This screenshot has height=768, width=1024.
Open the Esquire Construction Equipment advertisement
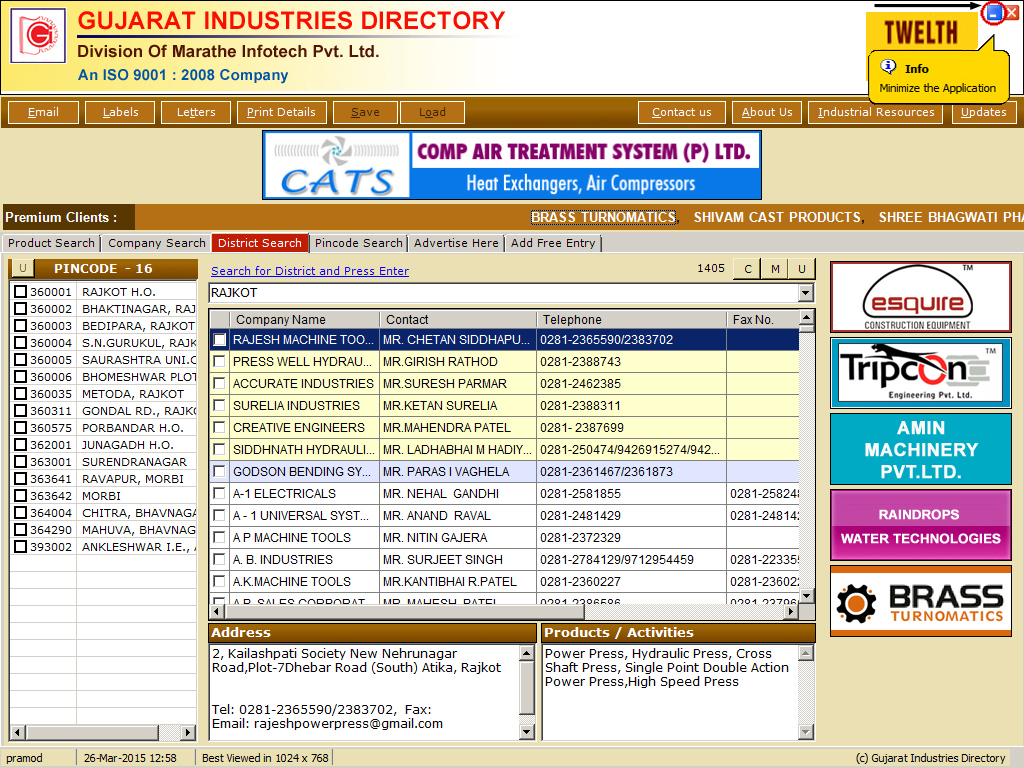920,297
